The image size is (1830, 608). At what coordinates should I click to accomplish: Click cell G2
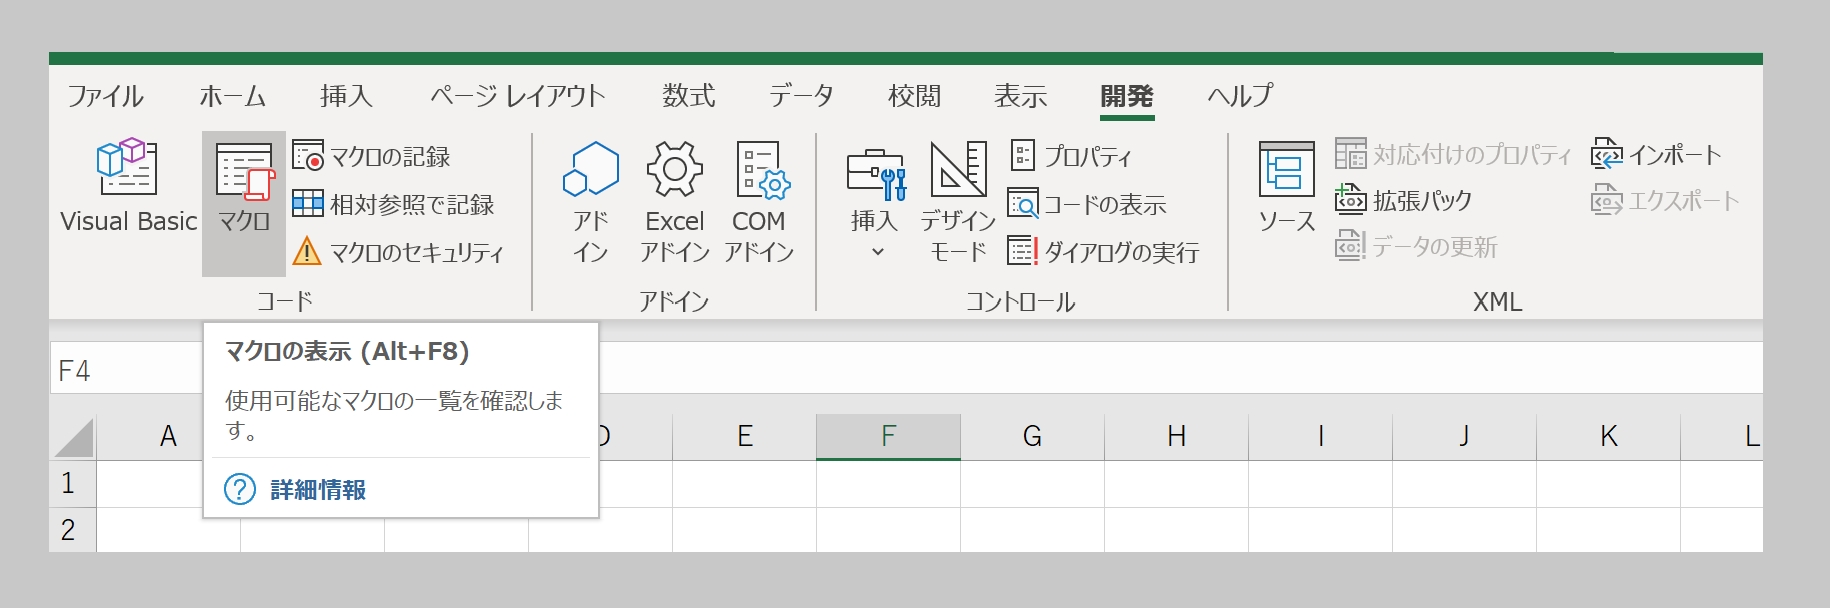pyautogui.click(x=1032, y=530)
